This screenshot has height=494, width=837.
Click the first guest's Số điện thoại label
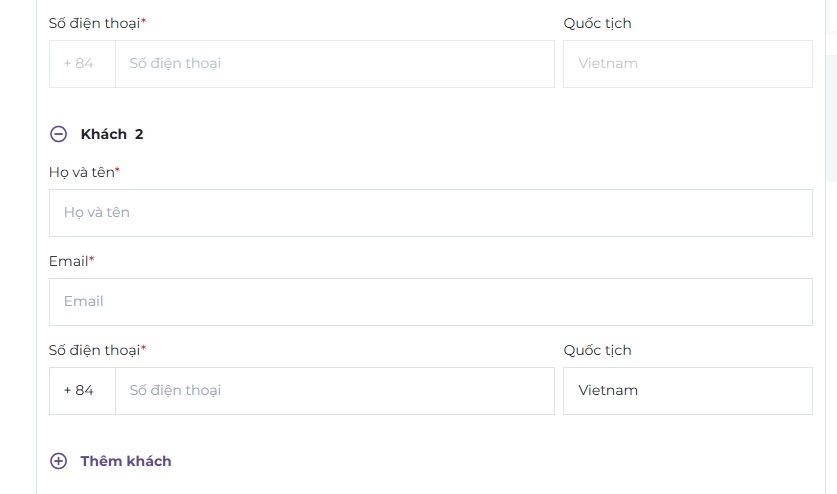click(94, 23)
